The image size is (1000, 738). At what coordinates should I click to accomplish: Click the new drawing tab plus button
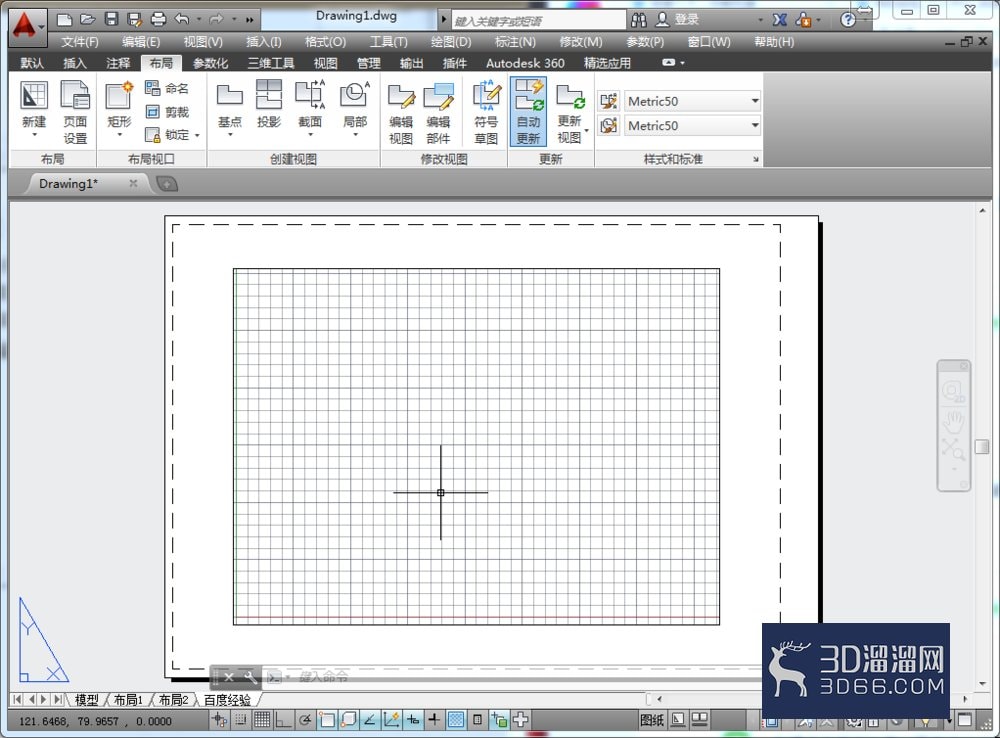pos(166,184)
